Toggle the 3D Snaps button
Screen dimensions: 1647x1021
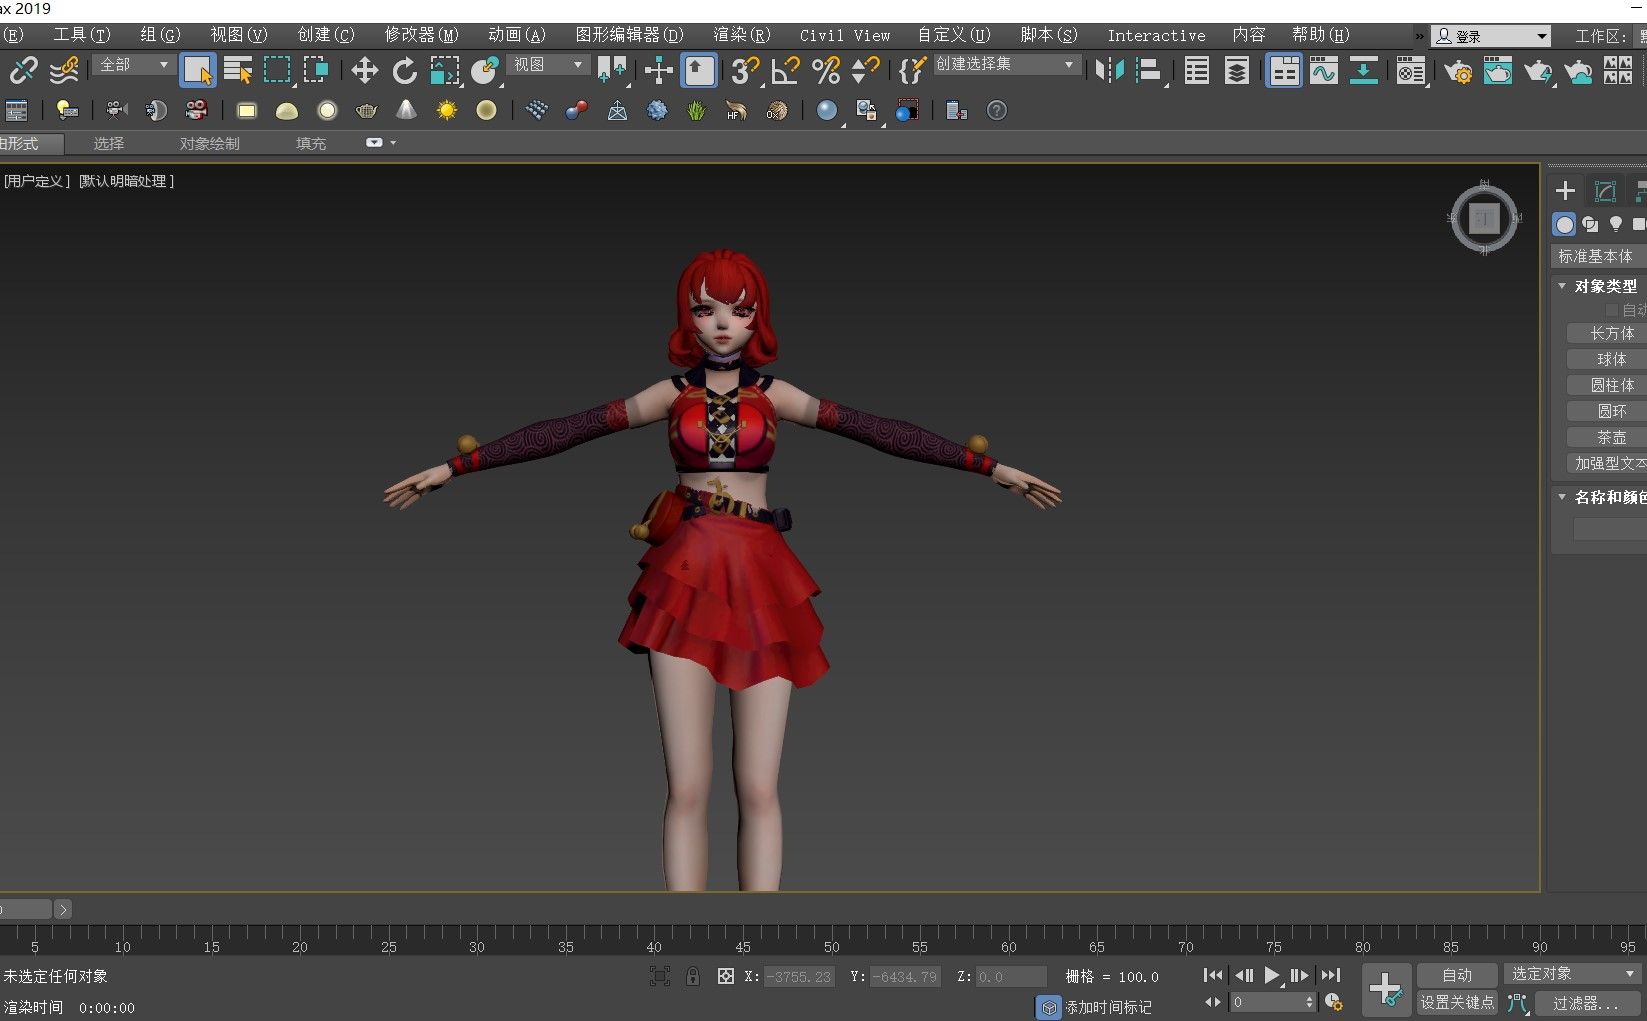(x=744, y=71)
